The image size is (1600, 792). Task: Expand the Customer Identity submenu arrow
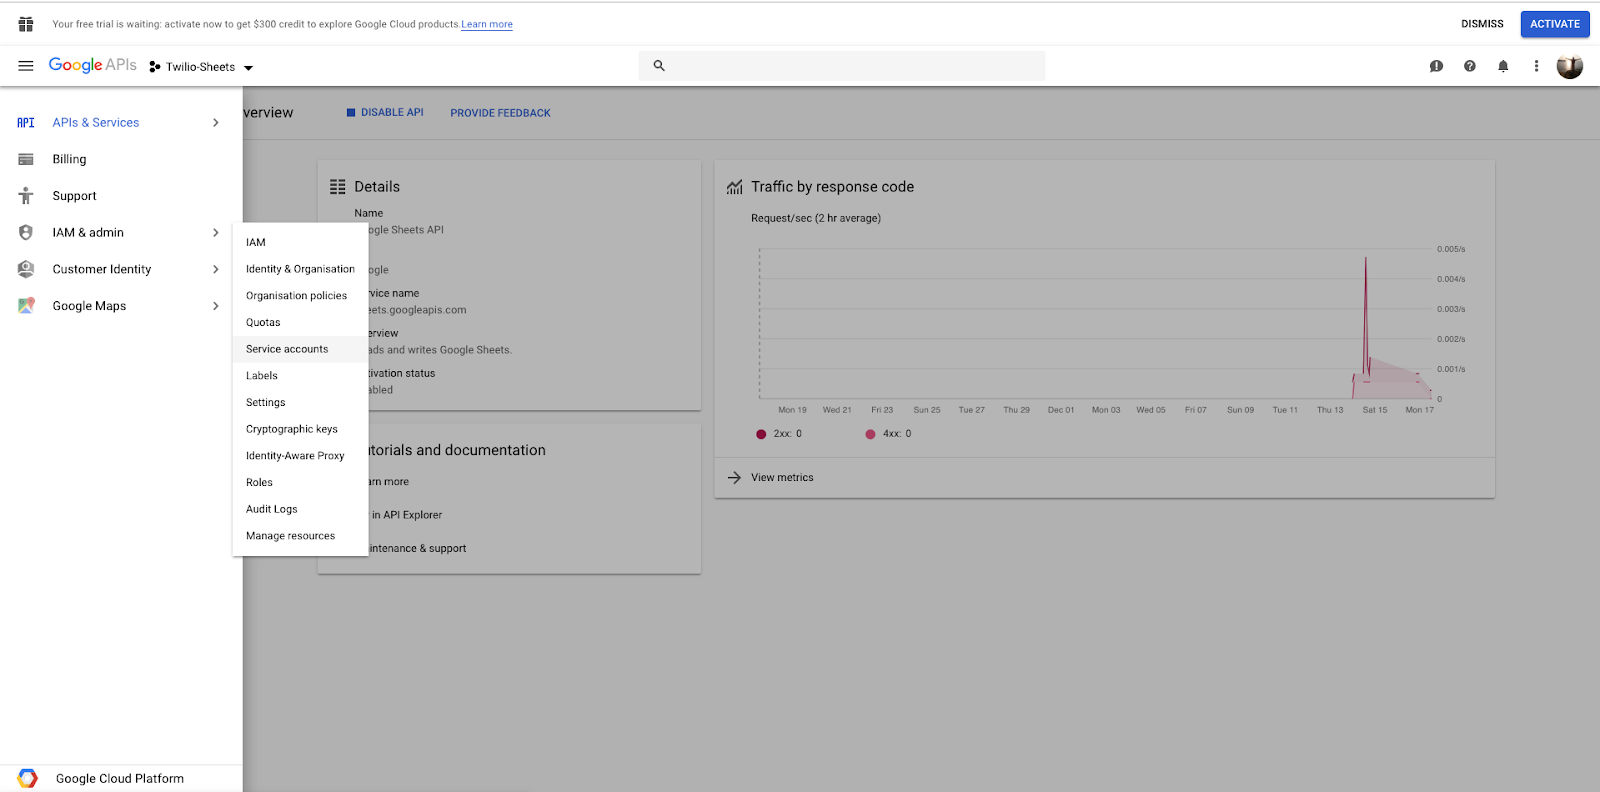click(x=216, y=269)
